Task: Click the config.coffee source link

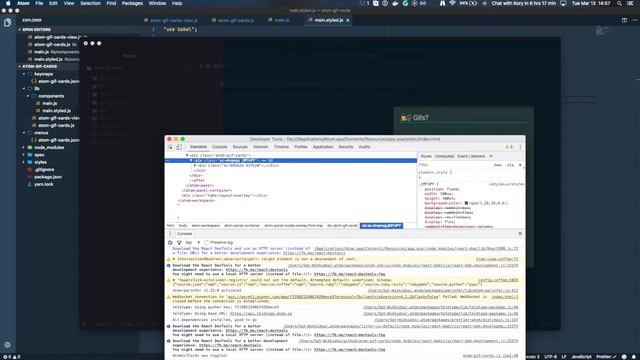Action: point(498,280)
